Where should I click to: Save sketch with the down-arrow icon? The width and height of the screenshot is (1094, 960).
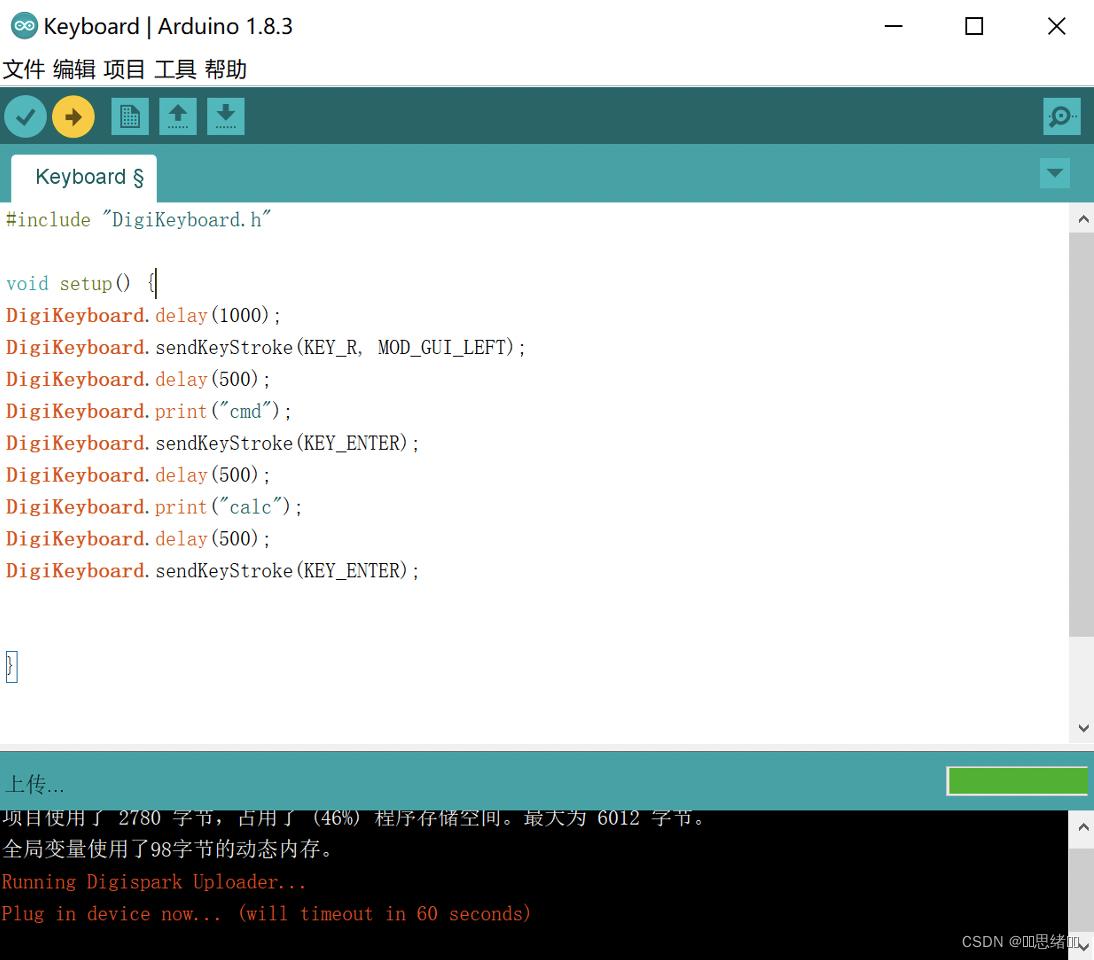click(x=225, y=117)
